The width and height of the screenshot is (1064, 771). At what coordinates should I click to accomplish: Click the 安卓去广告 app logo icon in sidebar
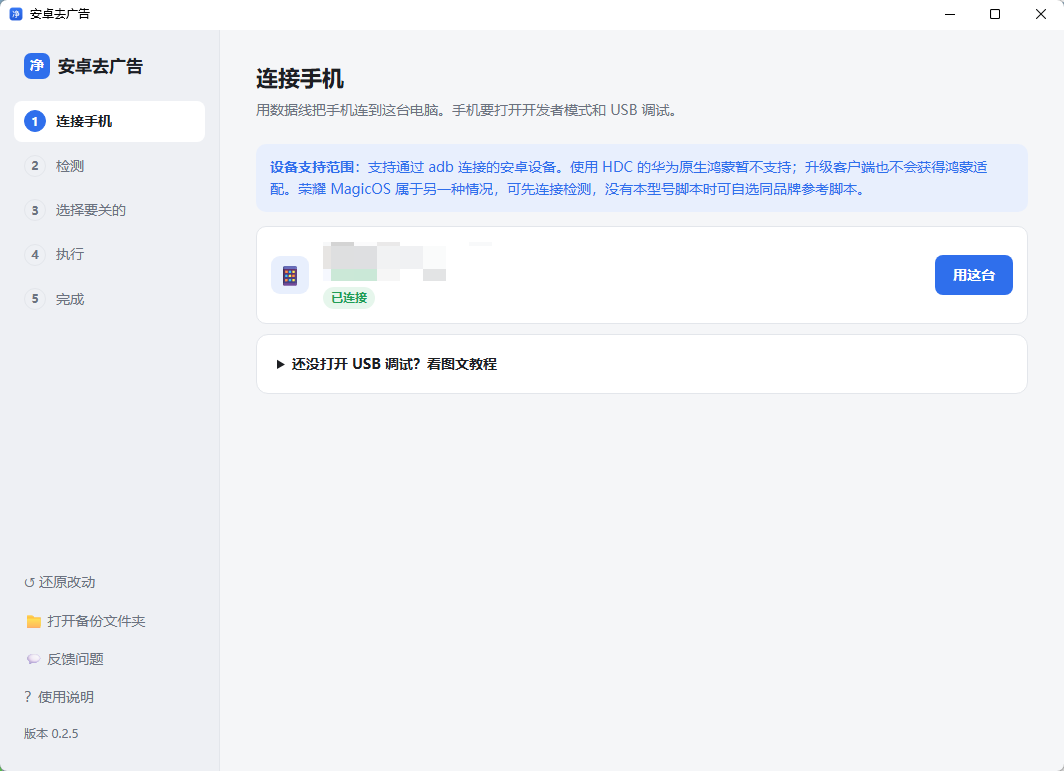[37, 66]
